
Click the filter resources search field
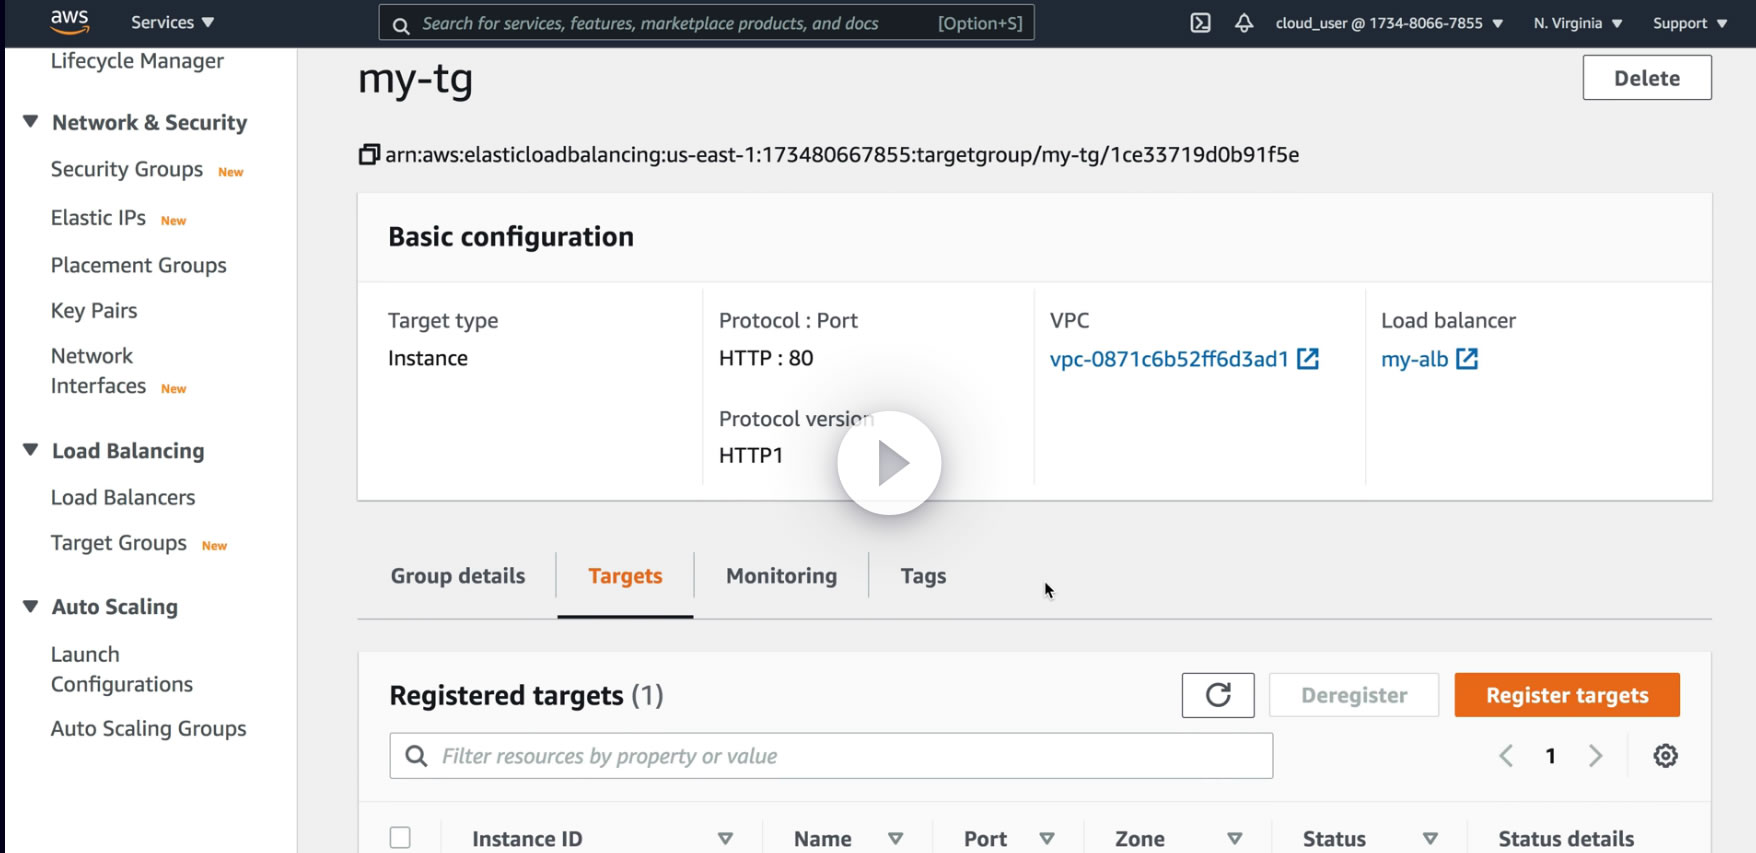[830, 756]
